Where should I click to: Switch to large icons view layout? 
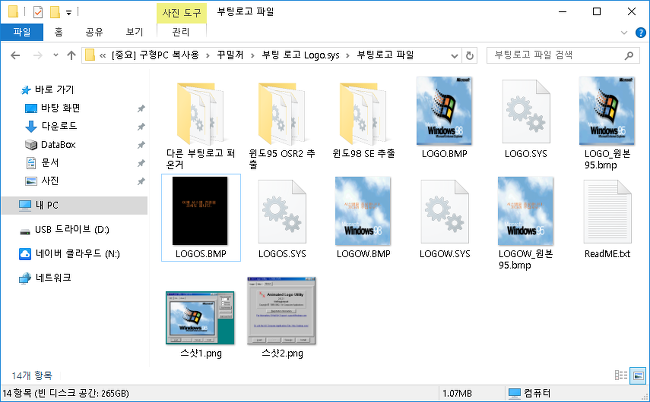pyautogui.click(x=638, y=376)
